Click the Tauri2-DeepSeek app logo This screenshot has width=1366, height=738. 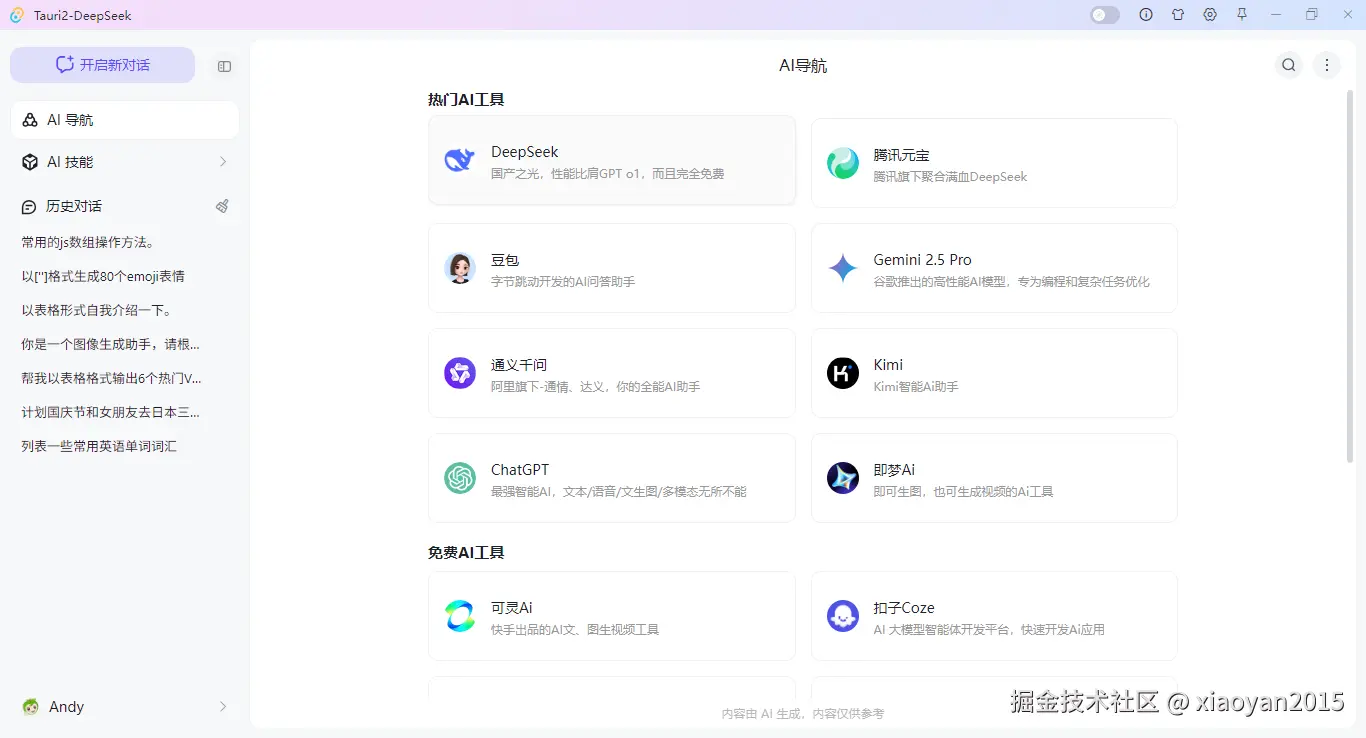(17, 15)
